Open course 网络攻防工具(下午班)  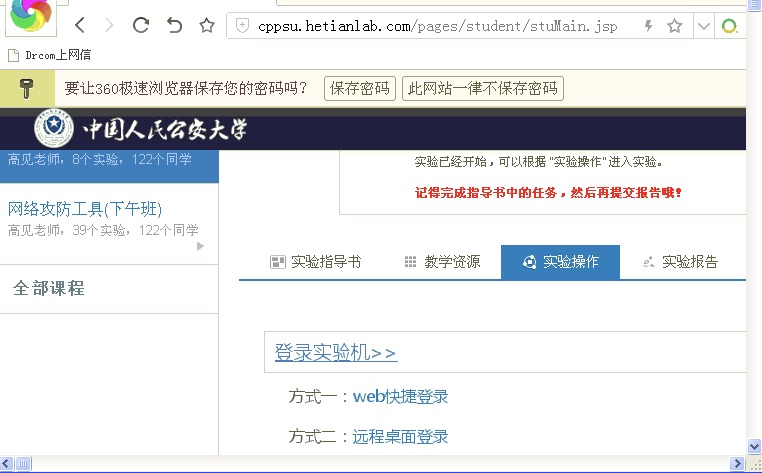pyautogui.click(x=85, y=209)
